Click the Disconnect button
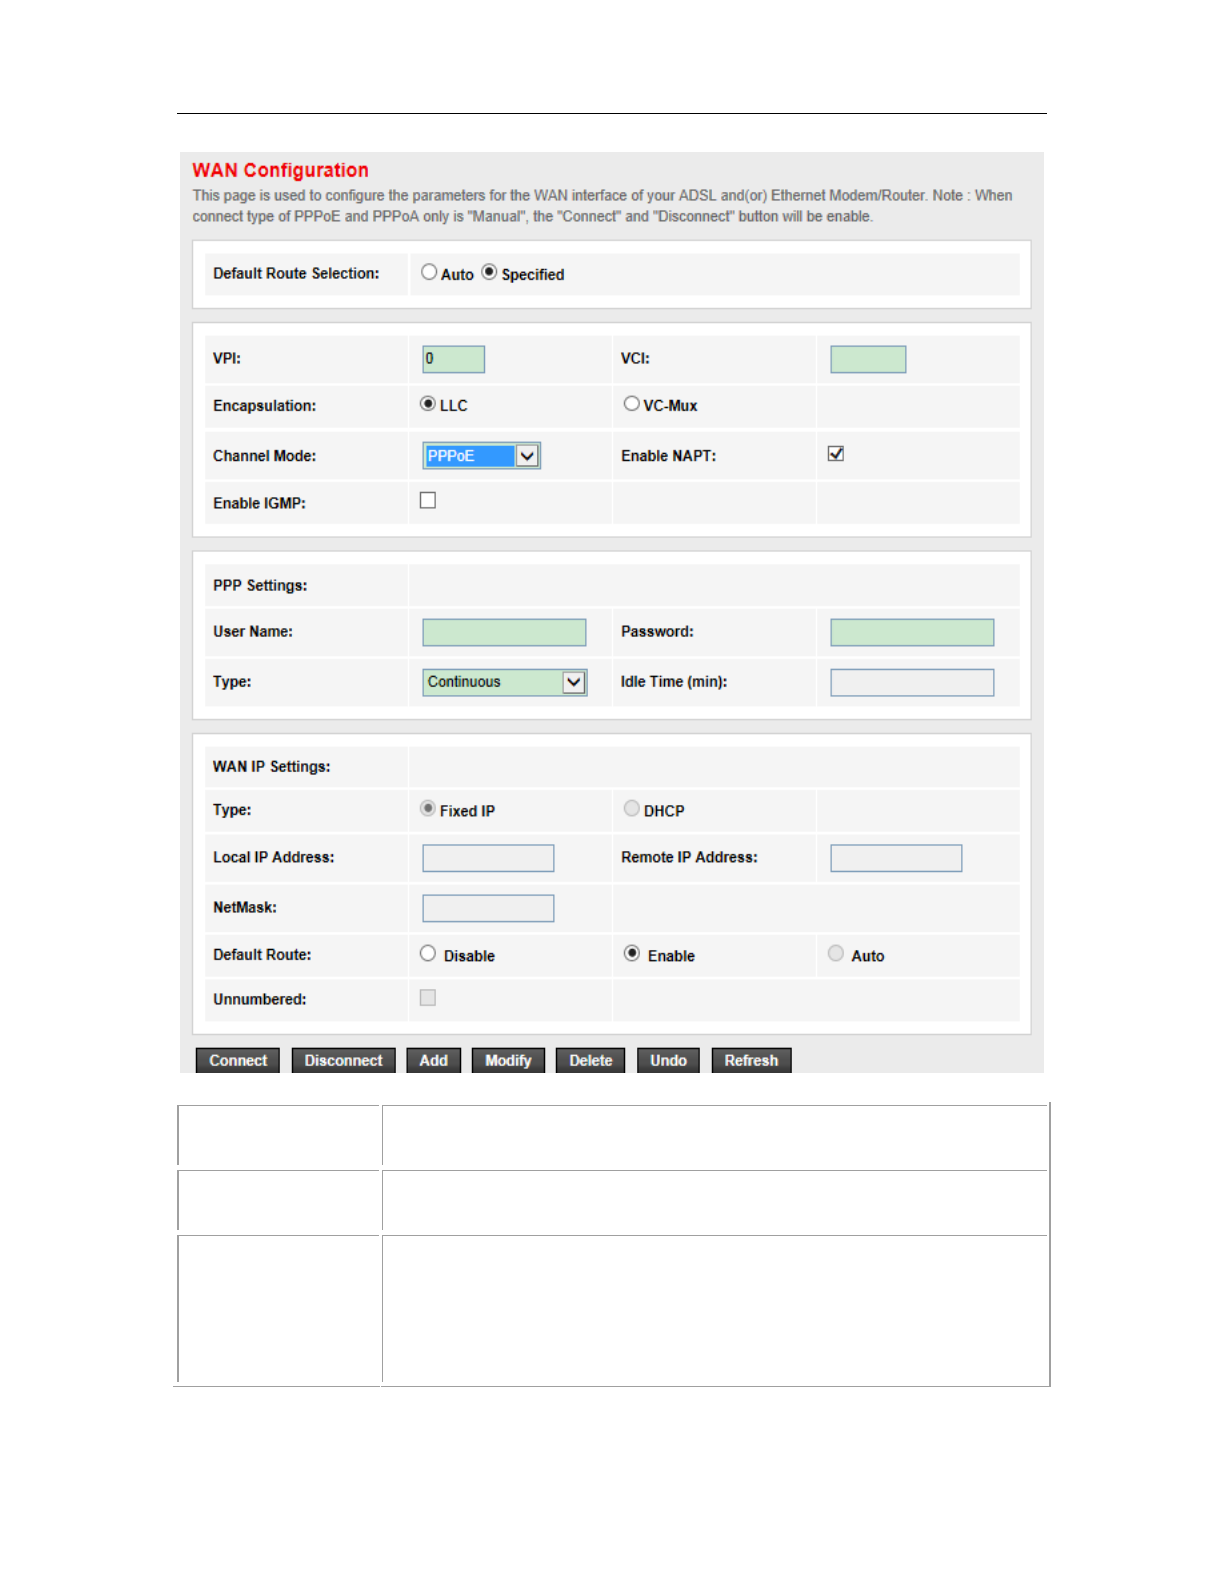The height and width of the screenshot is (1584, 1224). [x=344, y=1061]
